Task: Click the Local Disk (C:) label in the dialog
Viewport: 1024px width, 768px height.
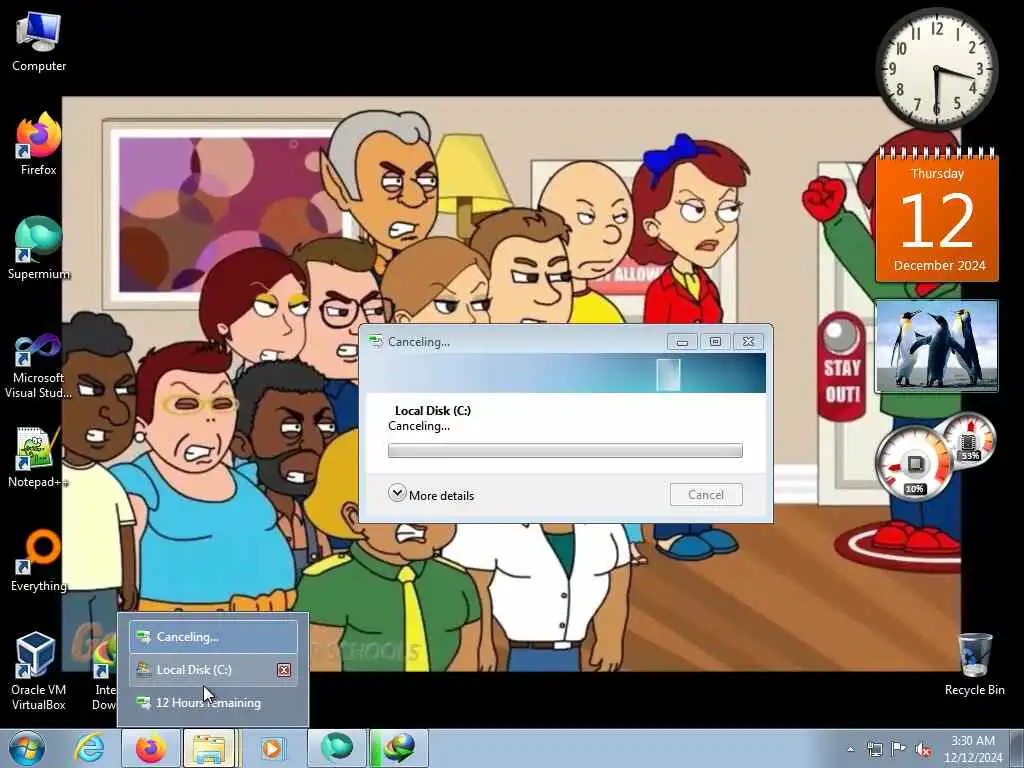Action: click(x=433, y=411)
